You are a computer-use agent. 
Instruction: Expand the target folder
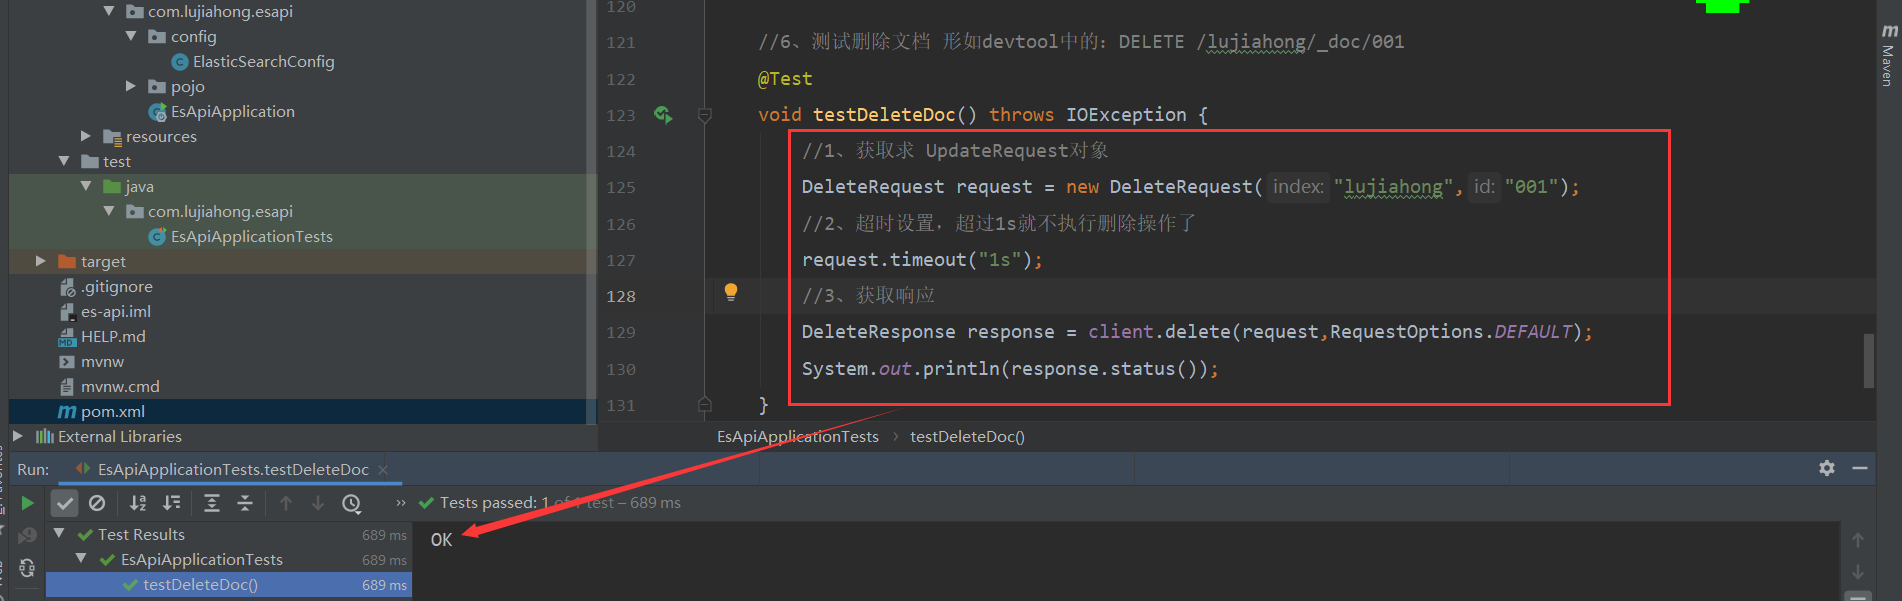(x=41, y=261)
